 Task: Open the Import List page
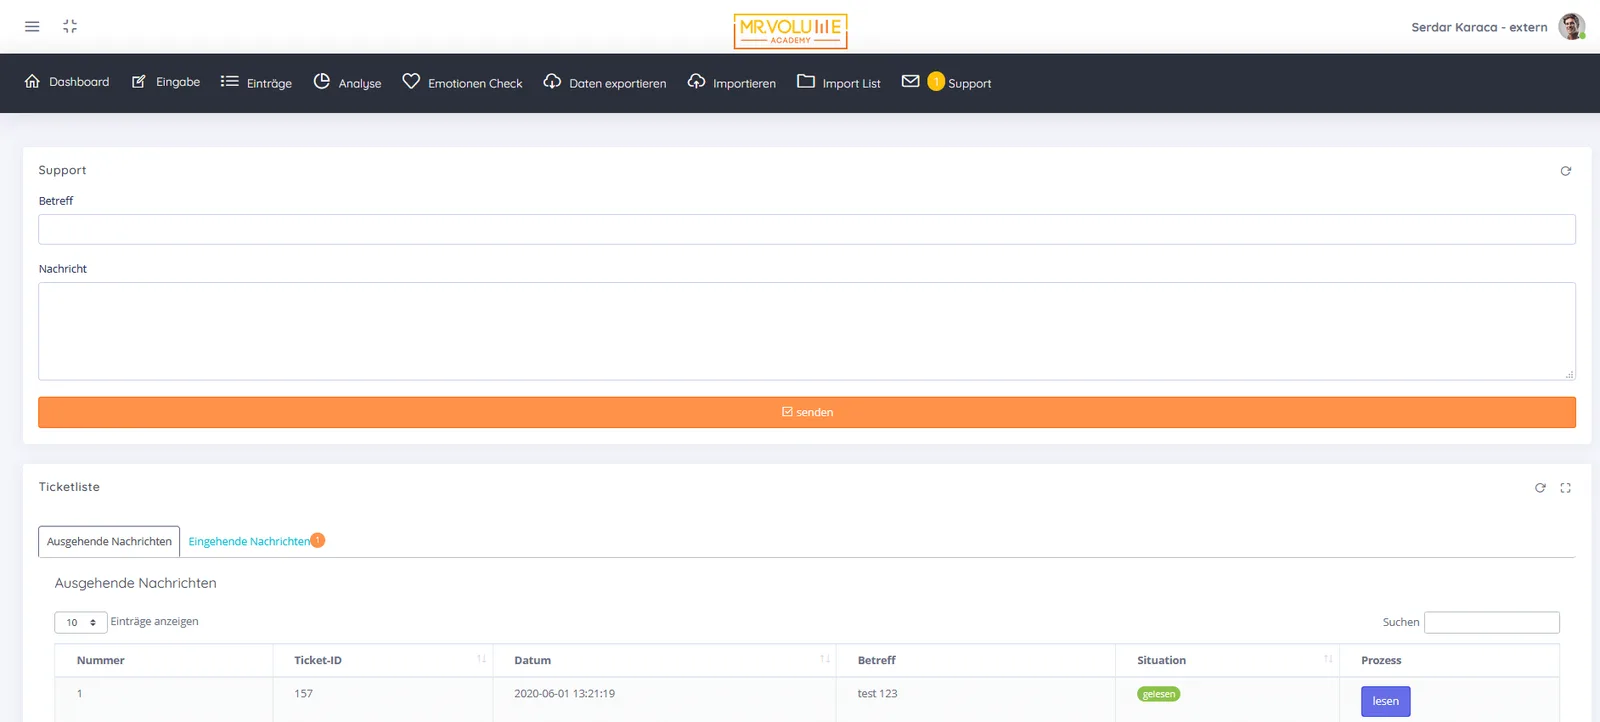[839, 82]
